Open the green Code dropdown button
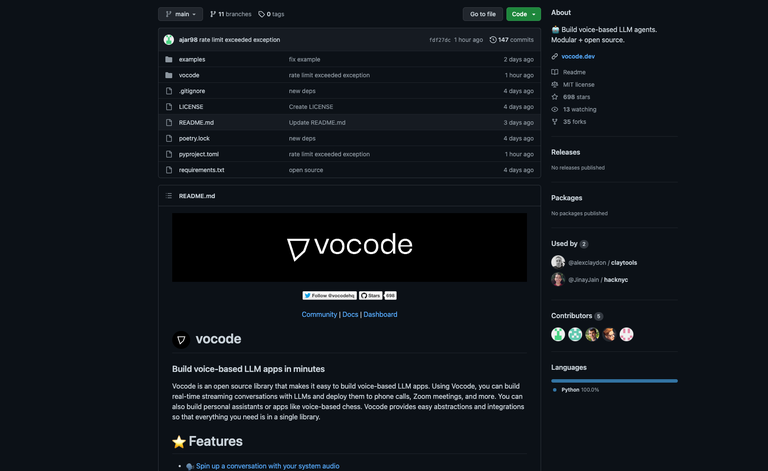 click(523, 14)
